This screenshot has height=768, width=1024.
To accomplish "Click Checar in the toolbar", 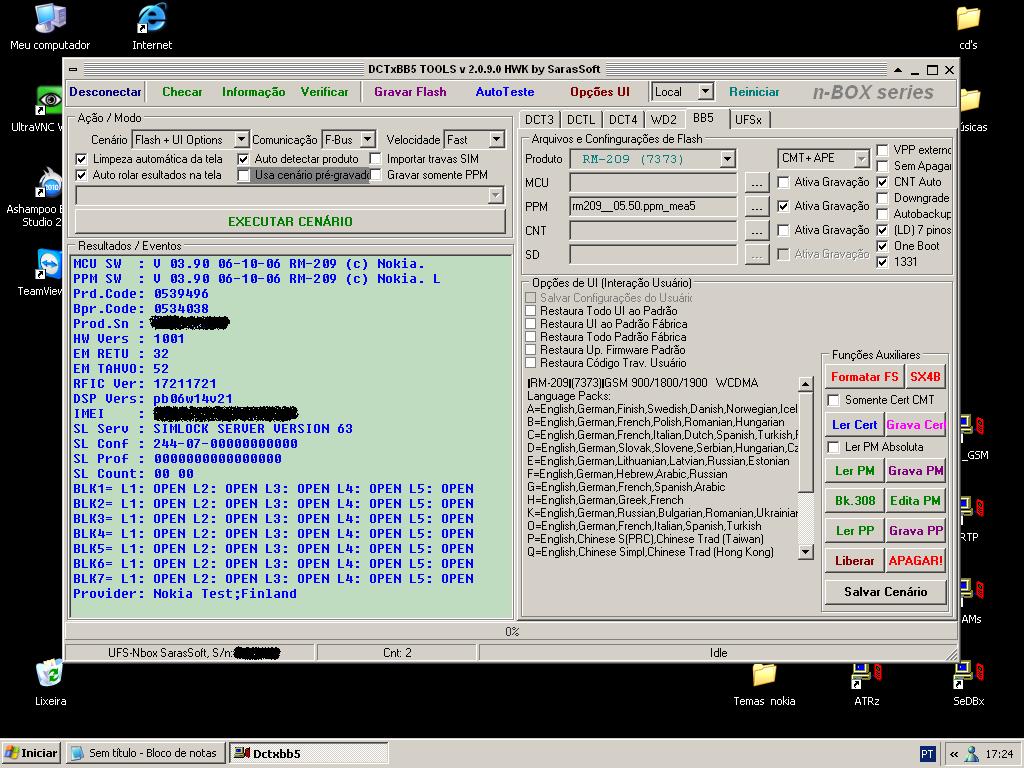I will (x=182, y=92).
